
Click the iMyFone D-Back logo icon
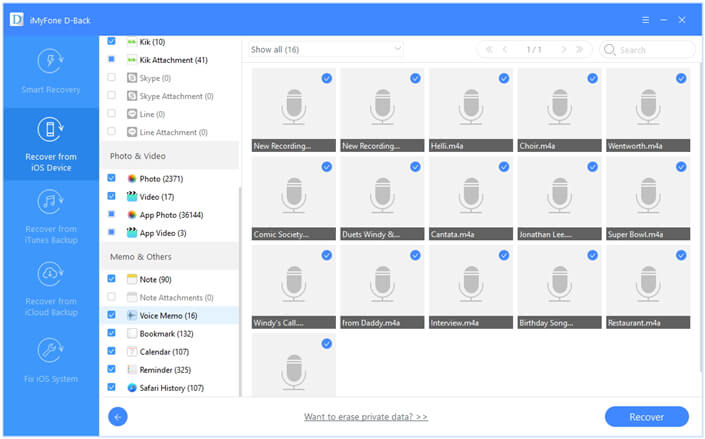[17, 20]
